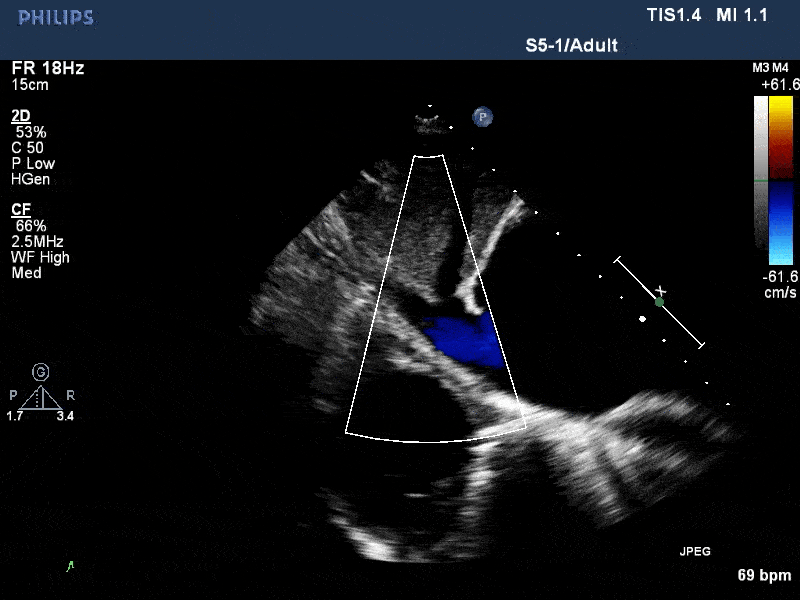The width and height of the screenshot is (800, 600).
Task: Select the circled G gain icon
Action: tap(41, 371)
